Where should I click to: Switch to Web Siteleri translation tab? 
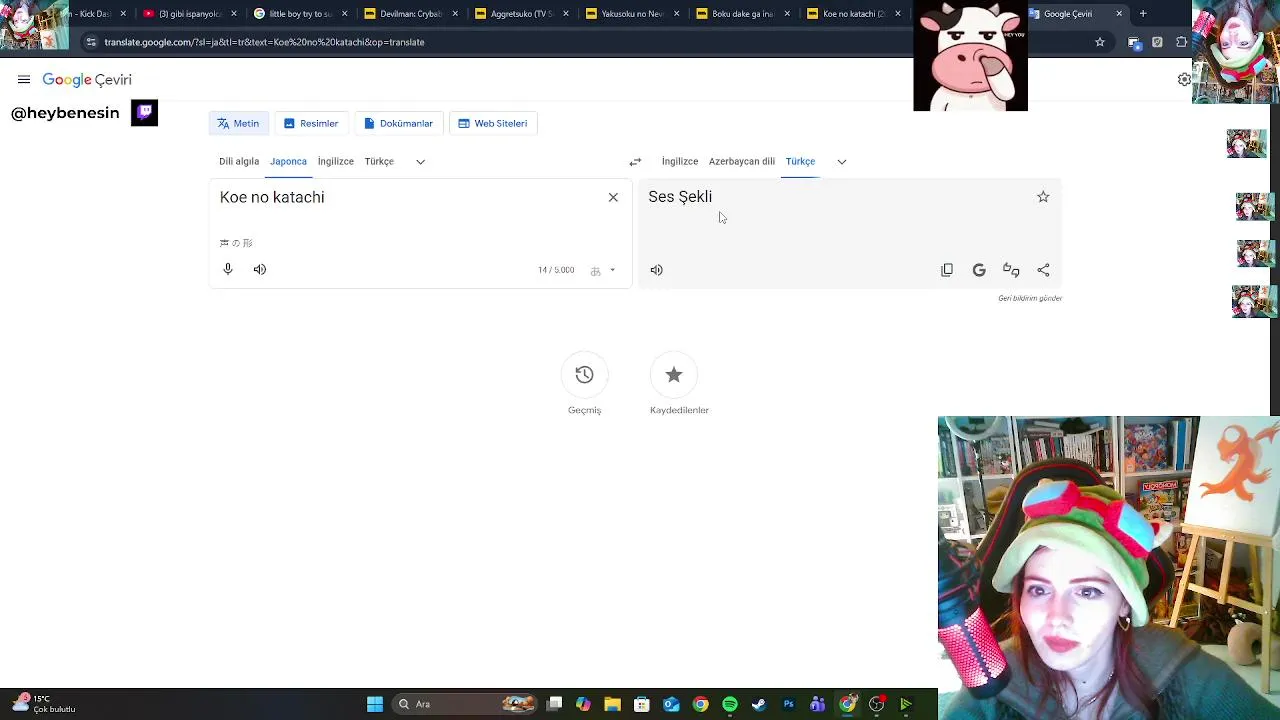point(493,123)
